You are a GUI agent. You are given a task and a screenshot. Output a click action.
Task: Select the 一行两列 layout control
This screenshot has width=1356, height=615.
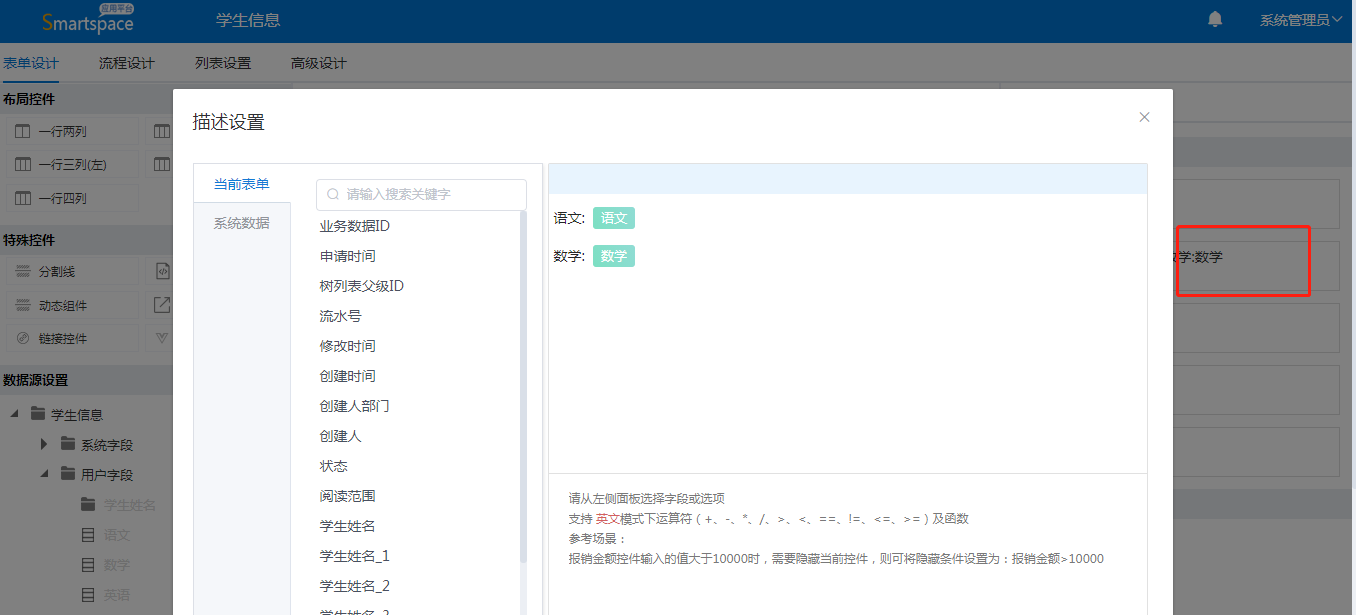click(x=72, y=131)
